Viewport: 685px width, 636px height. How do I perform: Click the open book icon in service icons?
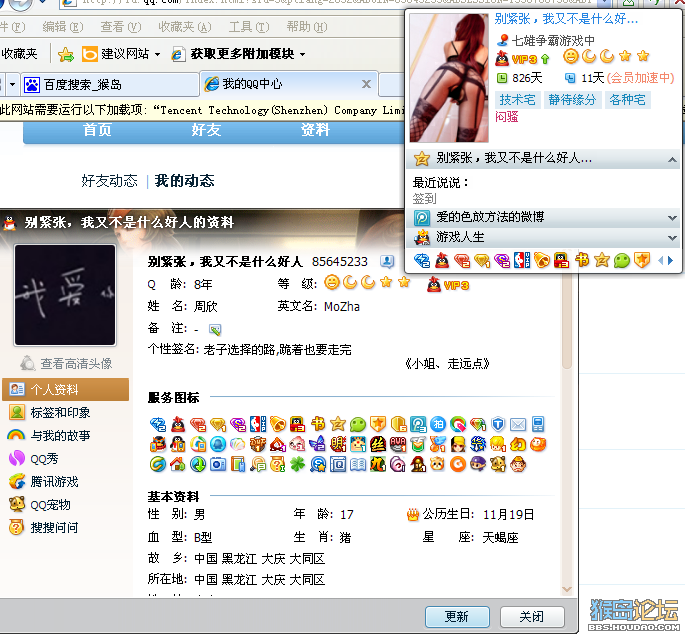point(358,465)
